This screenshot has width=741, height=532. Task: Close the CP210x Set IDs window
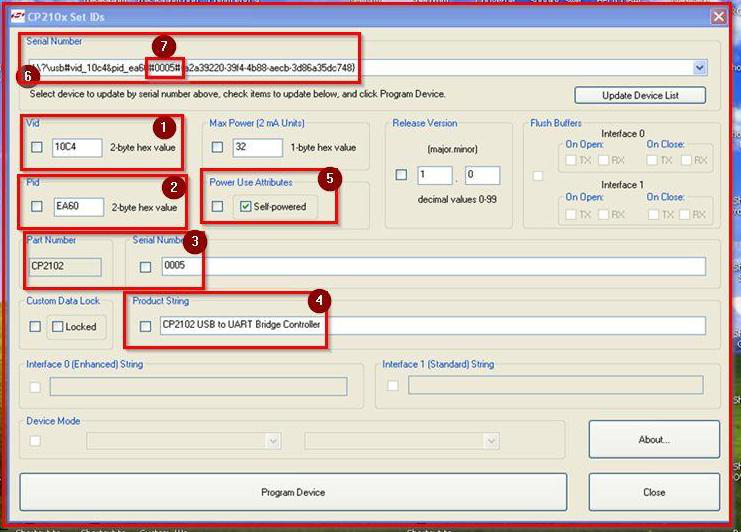tap(719, 17)
